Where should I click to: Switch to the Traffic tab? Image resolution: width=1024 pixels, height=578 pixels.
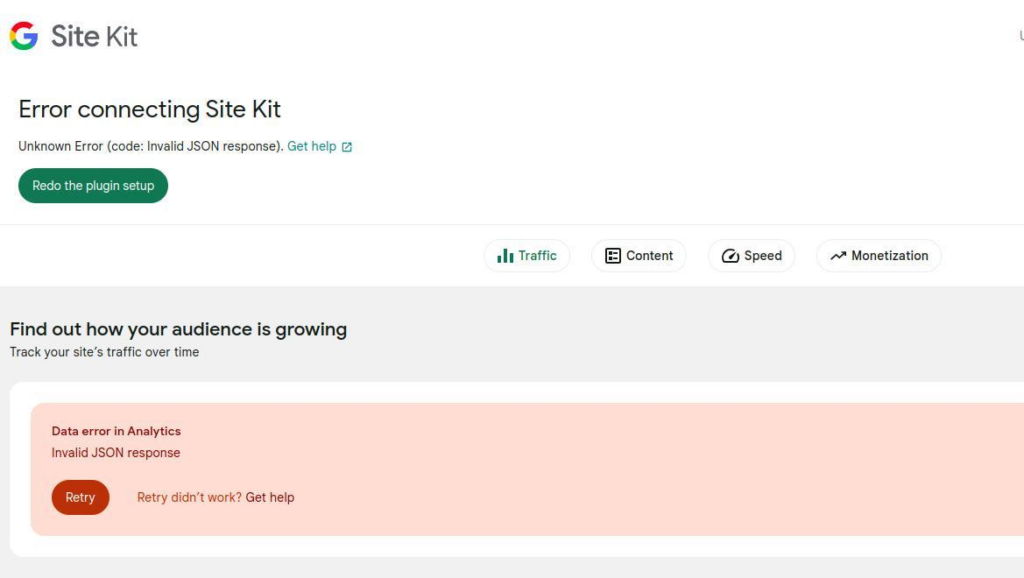click(527, 255)
